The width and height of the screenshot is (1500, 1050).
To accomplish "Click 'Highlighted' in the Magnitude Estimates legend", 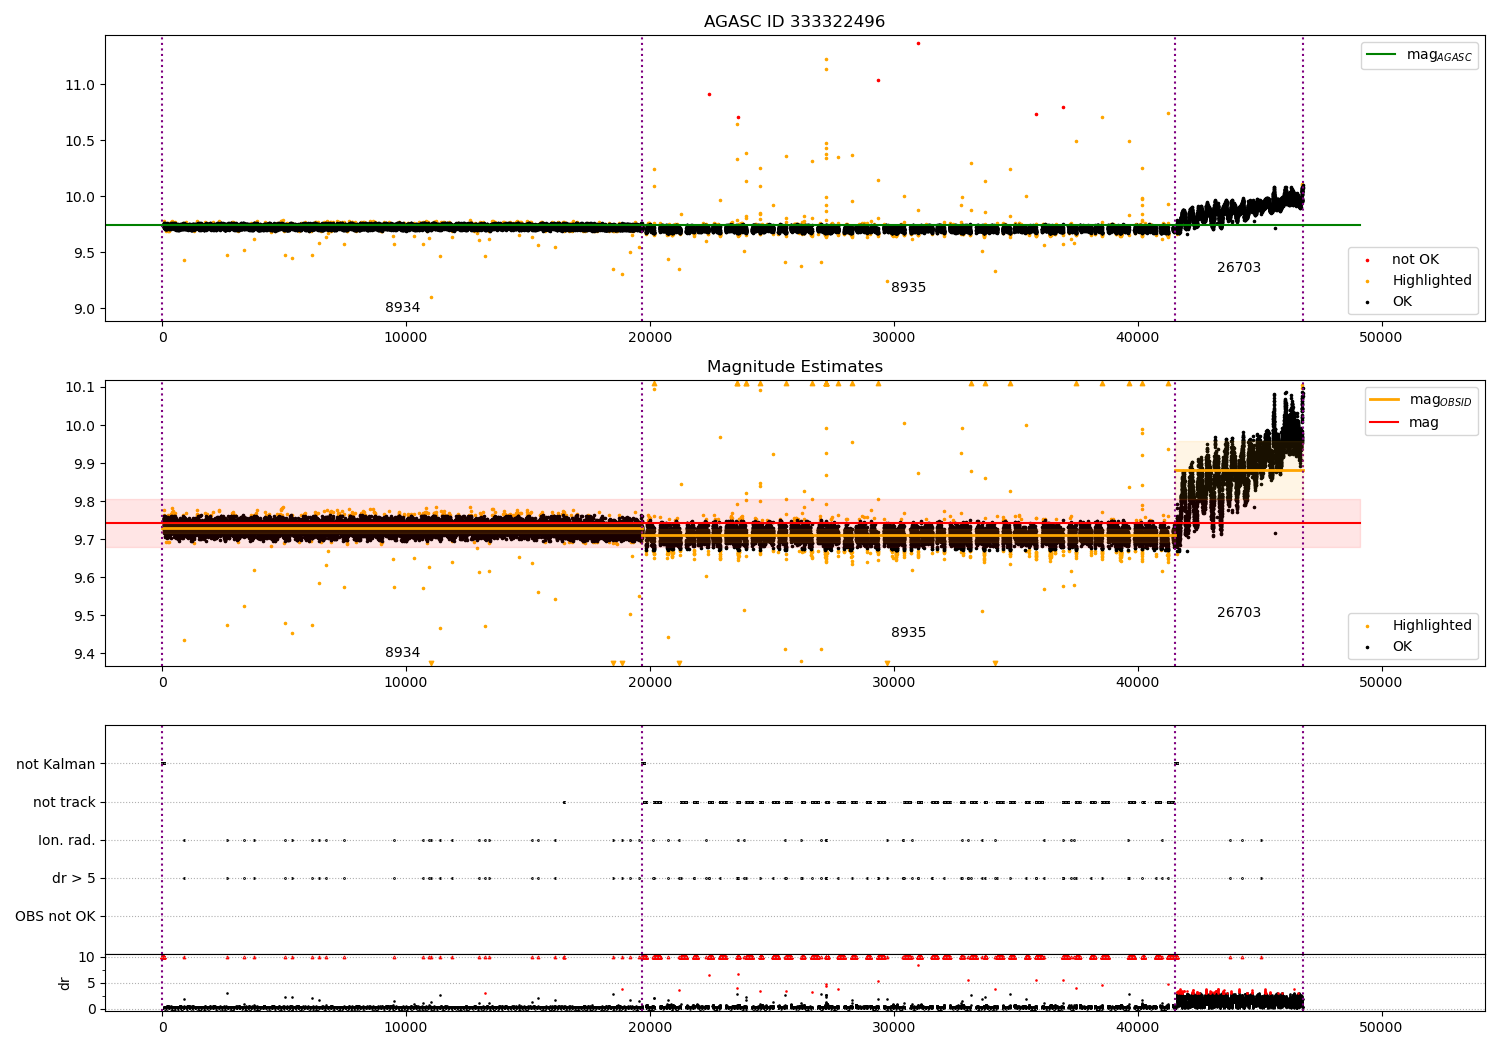I will pos(1432,626).
